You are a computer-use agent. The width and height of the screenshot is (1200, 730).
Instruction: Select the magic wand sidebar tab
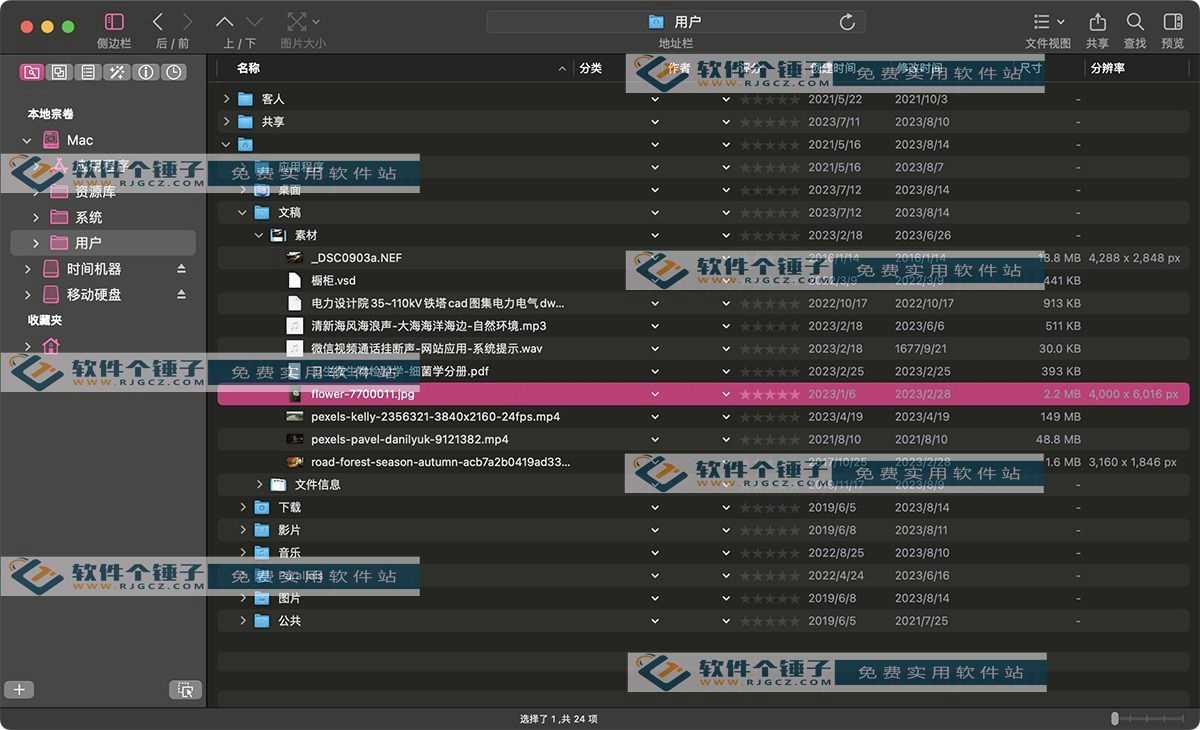117,72
